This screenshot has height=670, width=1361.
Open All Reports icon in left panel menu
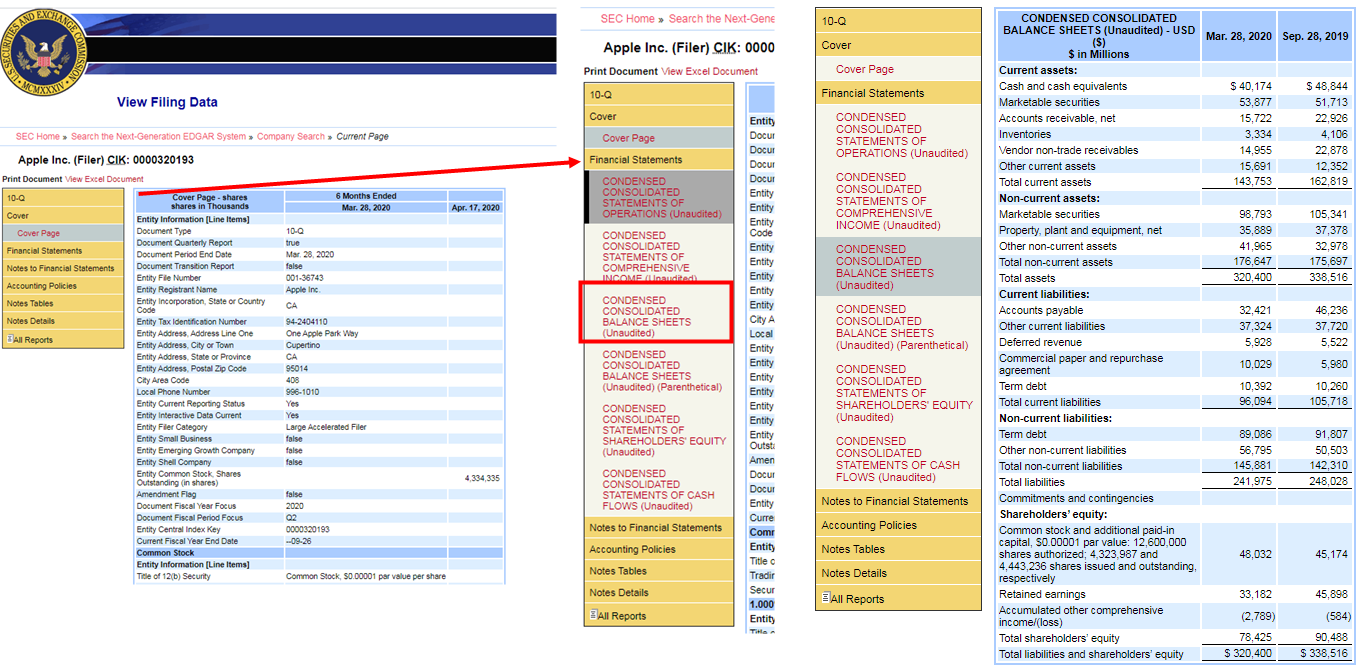pos(9,340)
